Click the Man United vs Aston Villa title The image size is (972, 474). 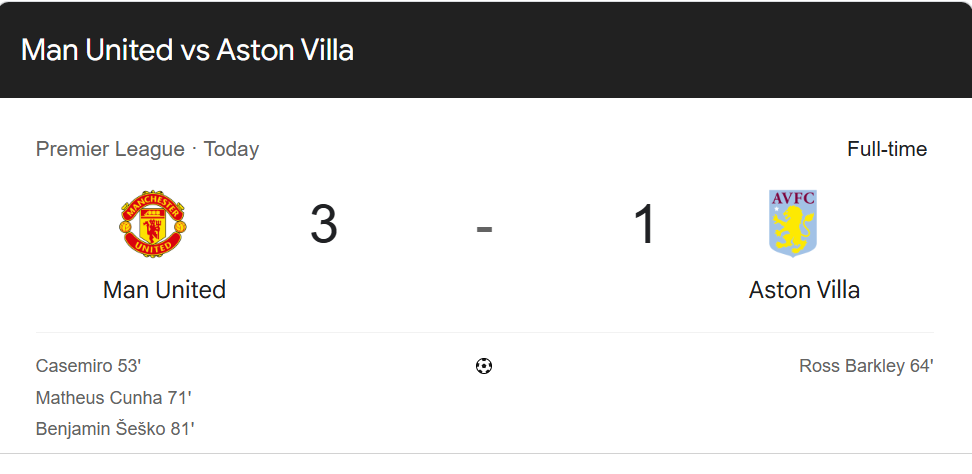point(188,50)
